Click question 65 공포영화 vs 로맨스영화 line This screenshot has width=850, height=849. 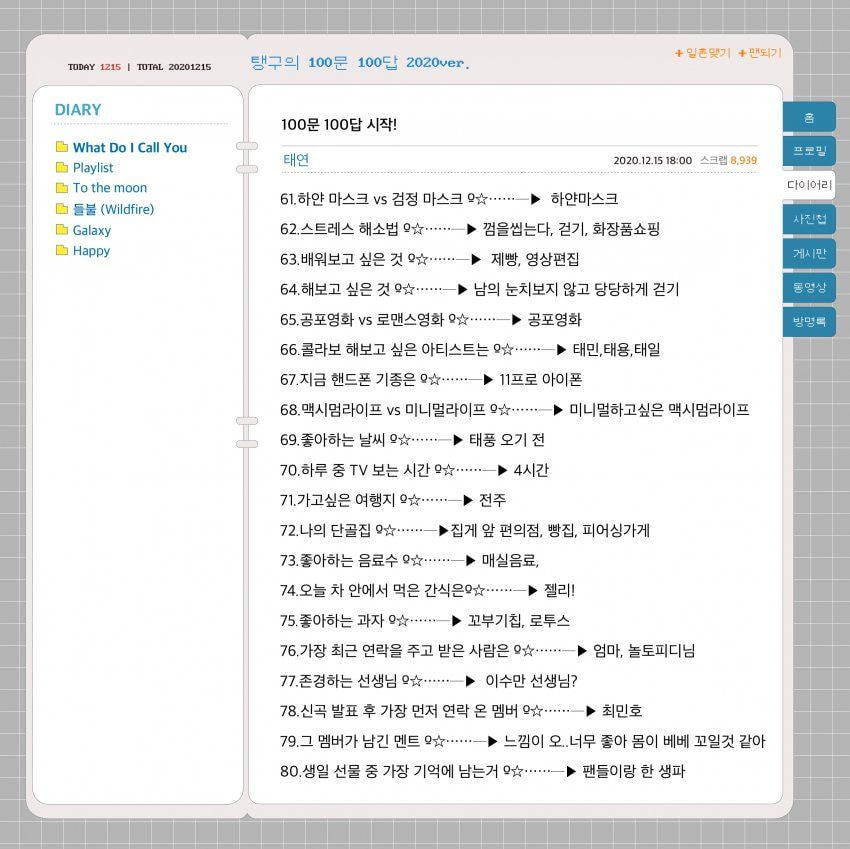[x=430, y=319]
